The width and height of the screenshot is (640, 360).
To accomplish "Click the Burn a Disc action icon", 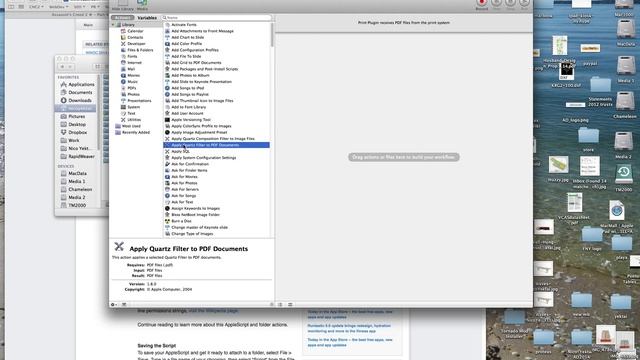I will [167, 221].
